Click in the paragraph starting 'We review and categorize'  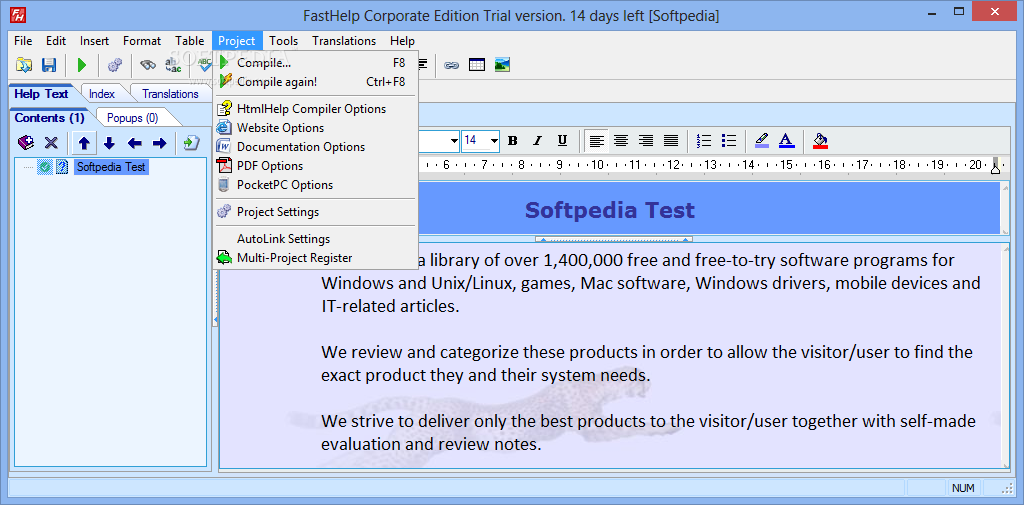tap(647, 364)
